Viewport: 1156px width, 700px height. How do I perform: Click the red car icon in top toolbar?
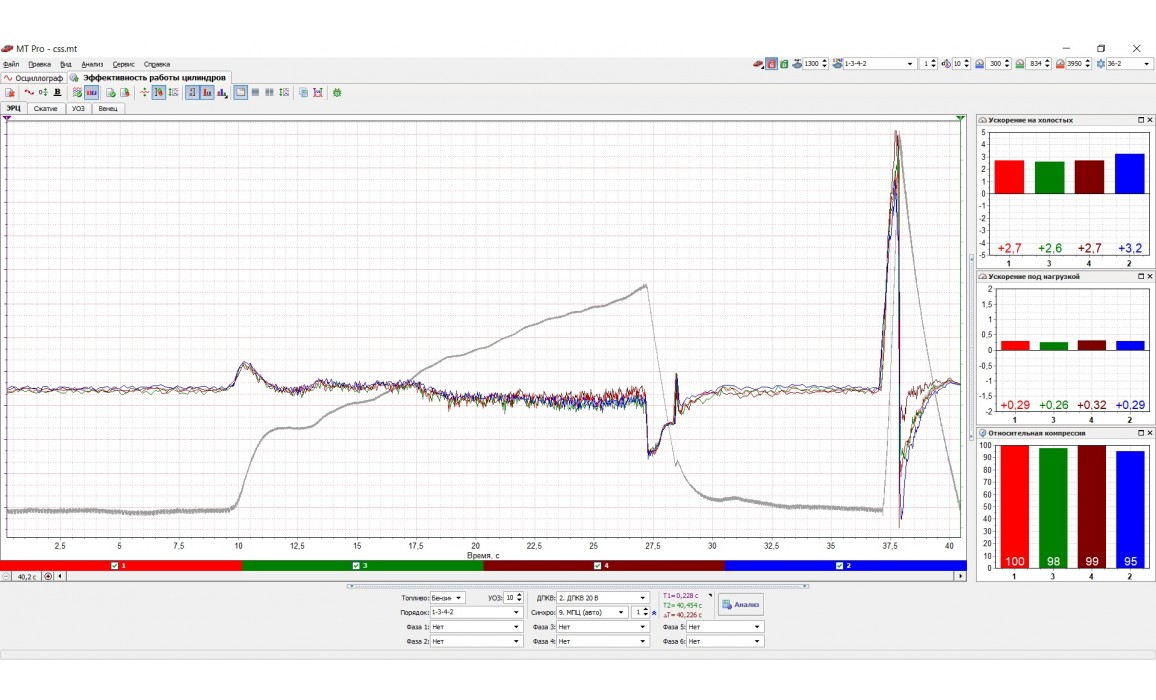pyautogui.click(x=758, y=64)
